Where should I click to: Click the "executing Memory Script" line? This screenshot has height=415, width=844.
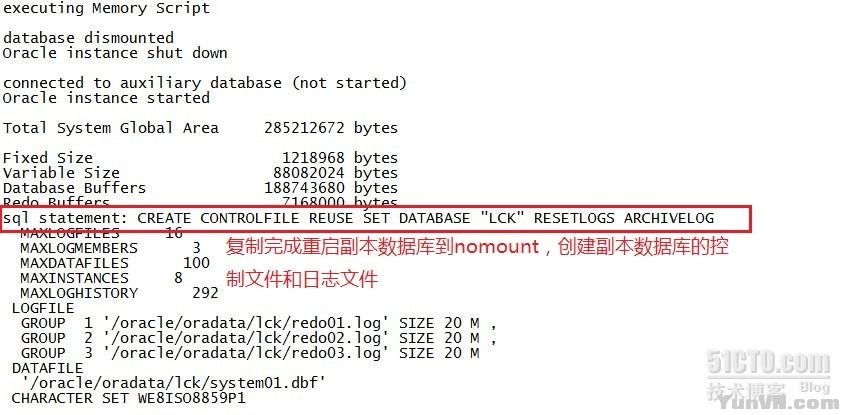pos(106,8)
